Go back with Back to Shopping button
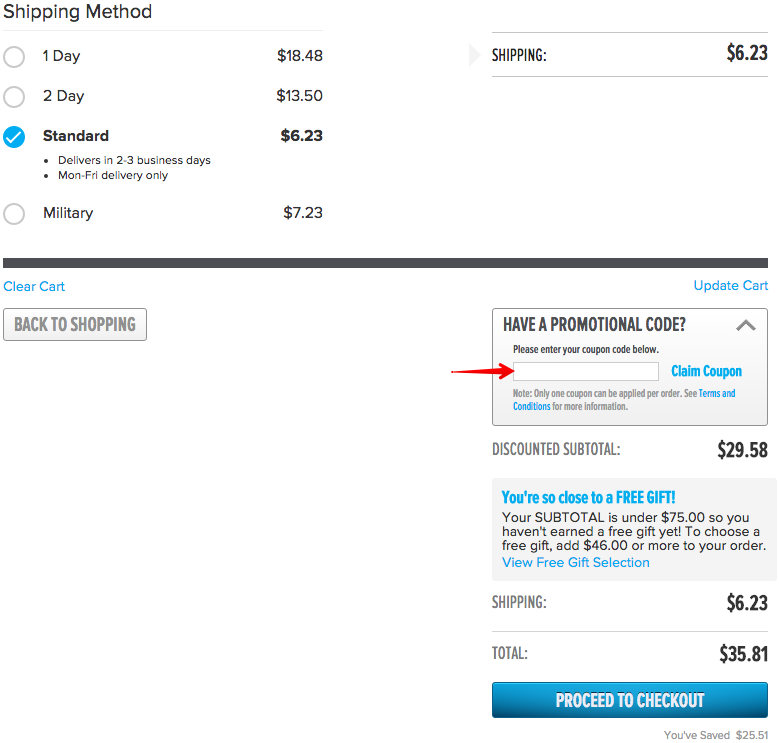The height and width of the screenshot is (743, 779). pos(75,325)
